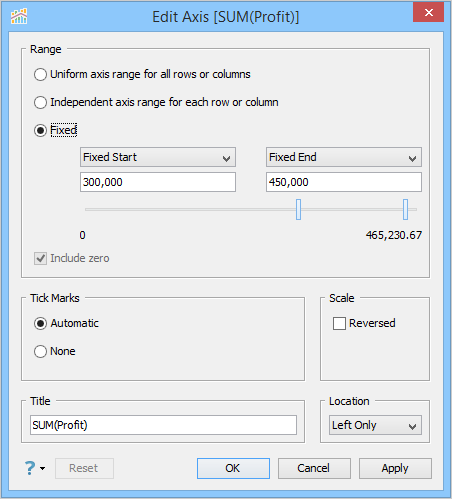Open the blue question mark help icon

[30, 468]
